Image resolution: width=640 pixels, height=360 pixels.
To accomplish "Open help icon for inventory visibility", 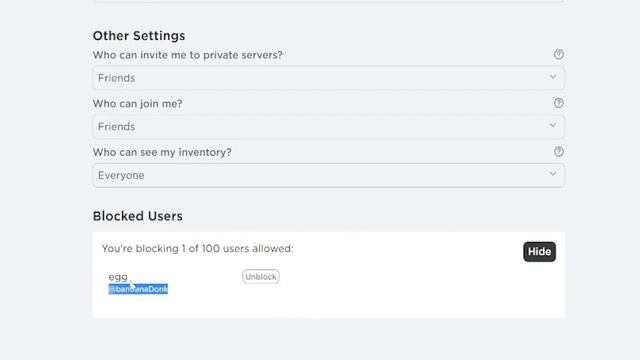I will [558, 151].
